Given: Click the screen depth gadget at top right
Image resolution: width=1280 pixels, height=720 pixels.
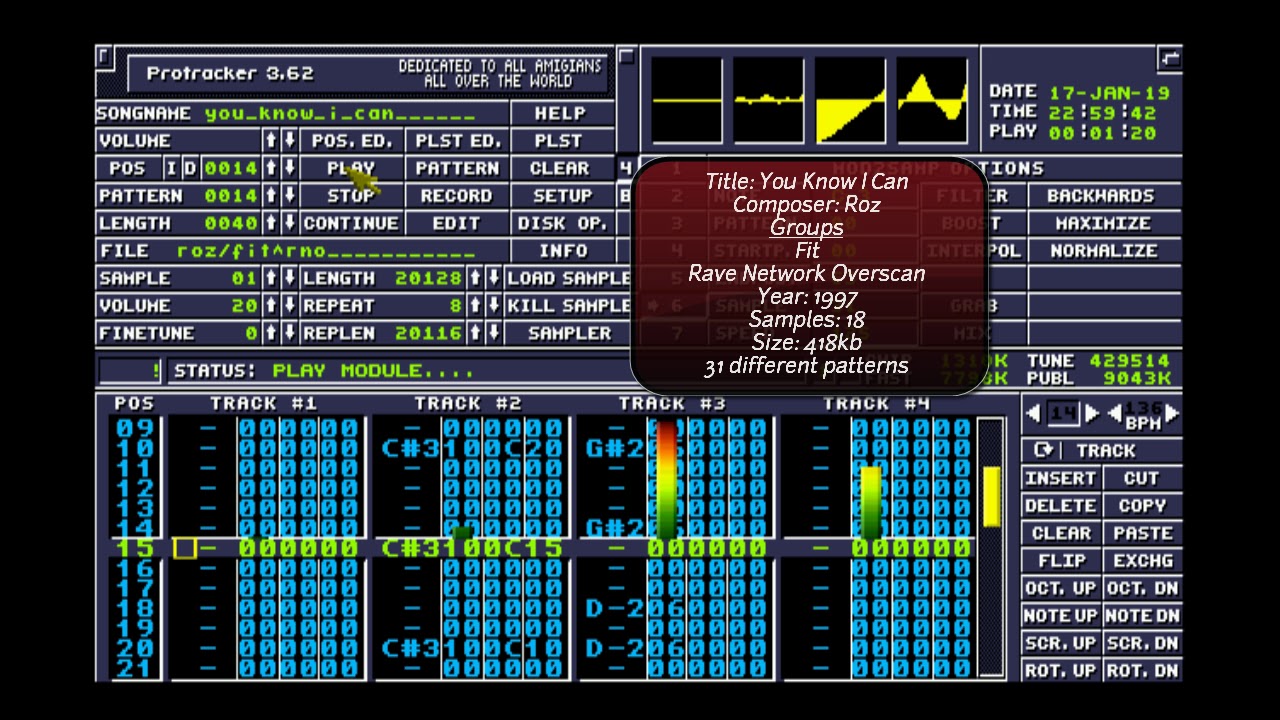Looking at the screenshot, I should pos(1169,58).
